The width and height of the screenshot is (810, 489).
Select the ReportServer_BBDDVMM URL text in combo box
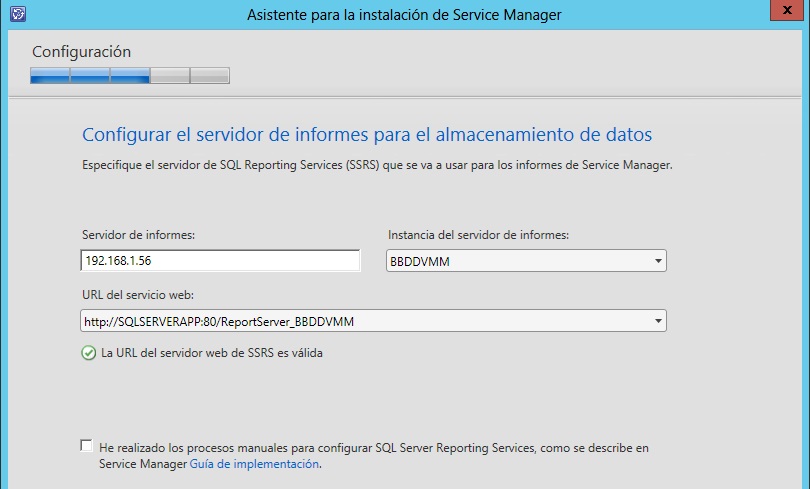pos(220,321)
